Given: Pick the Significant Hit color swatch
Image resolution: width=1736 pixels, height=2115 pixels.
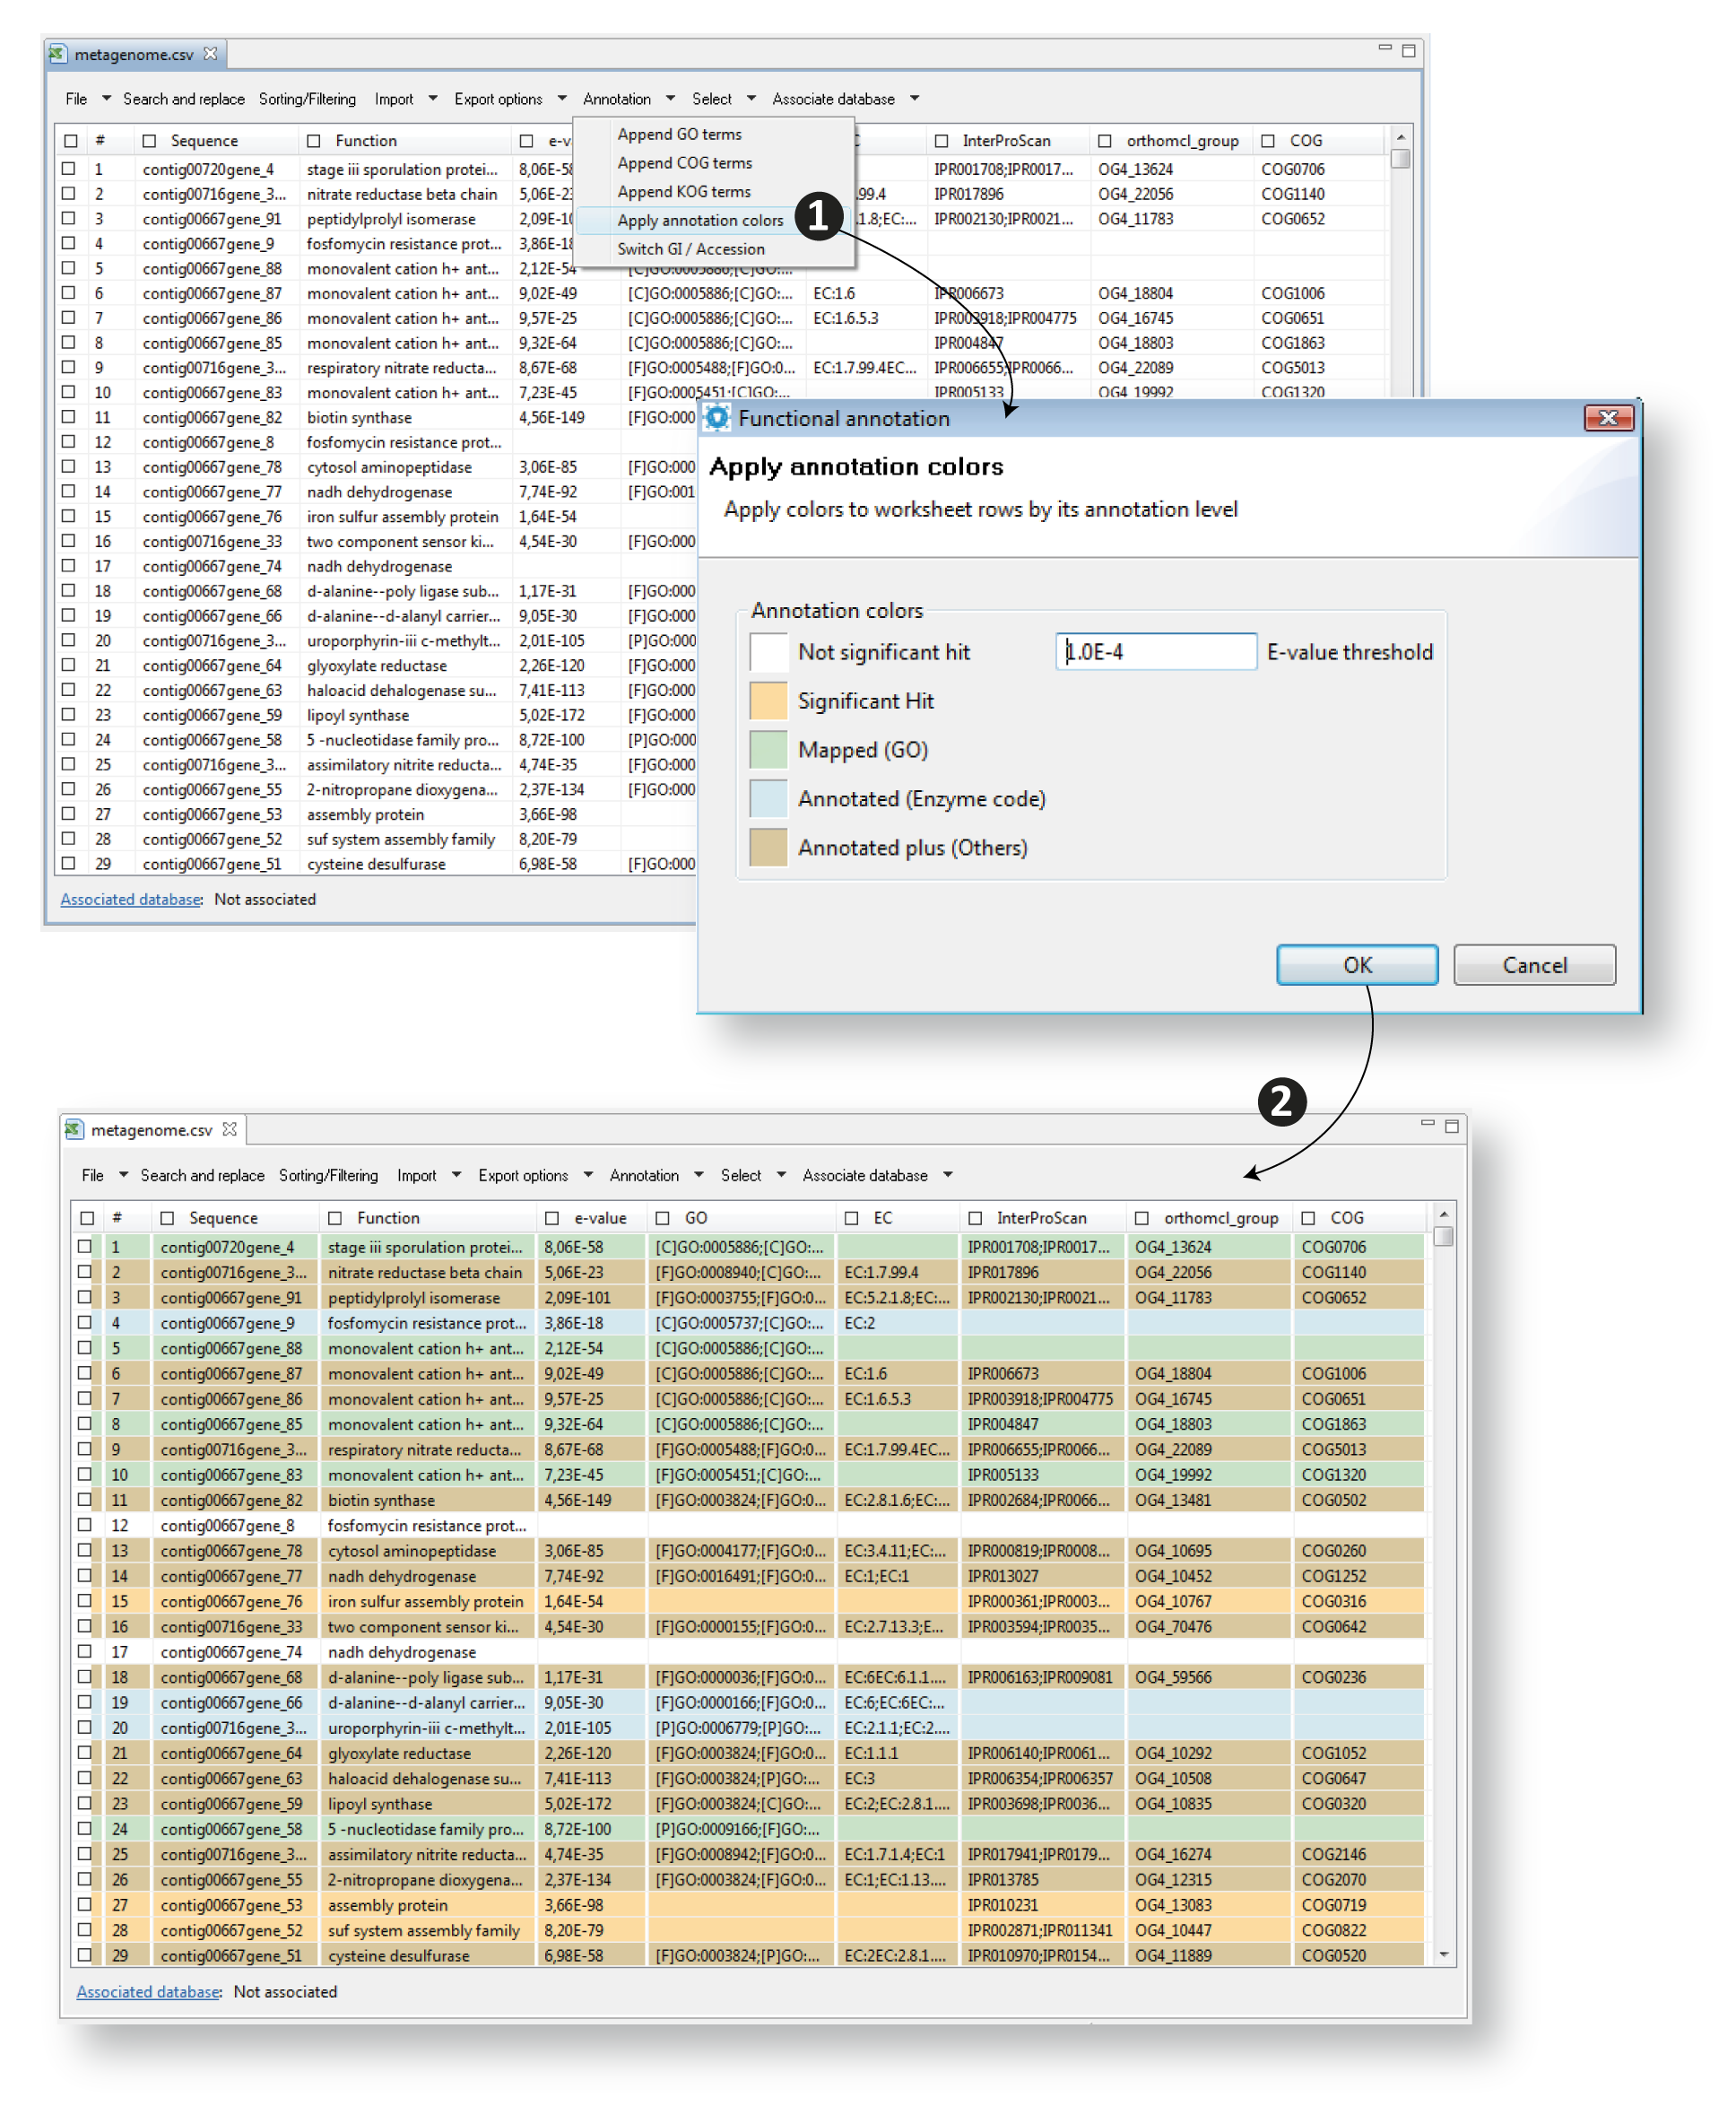Looking at the screenshot, I should [x=768, y=701].
